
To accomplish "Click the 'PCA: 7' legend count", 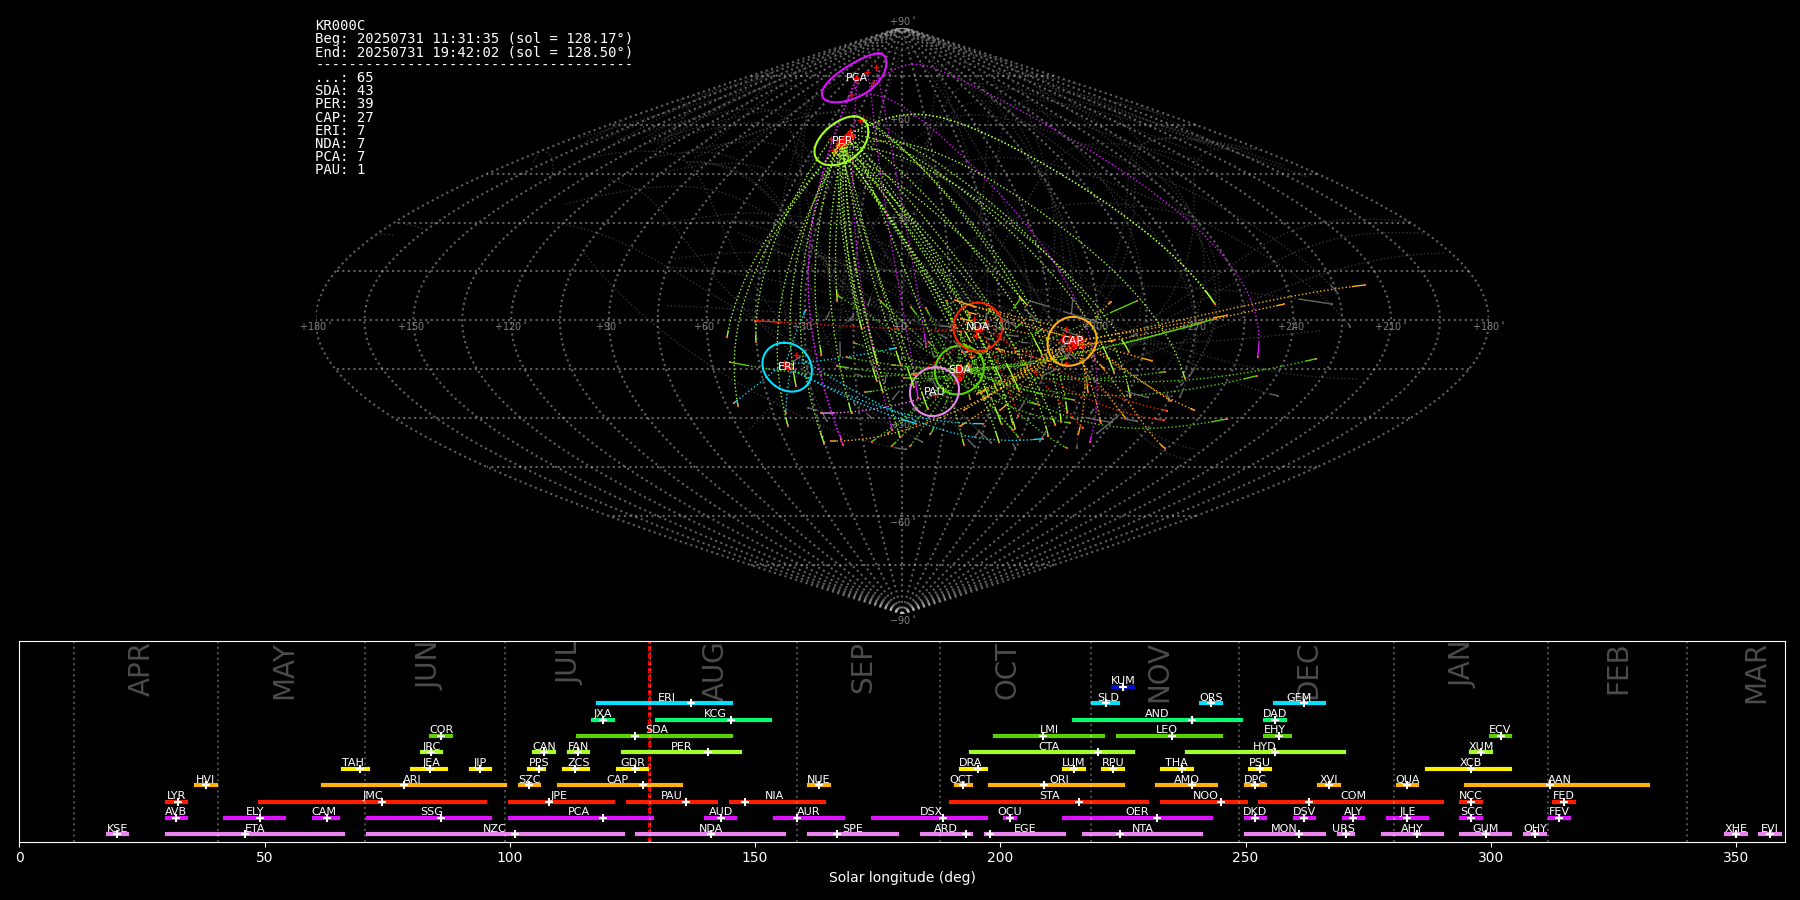I will pos(340,157).
